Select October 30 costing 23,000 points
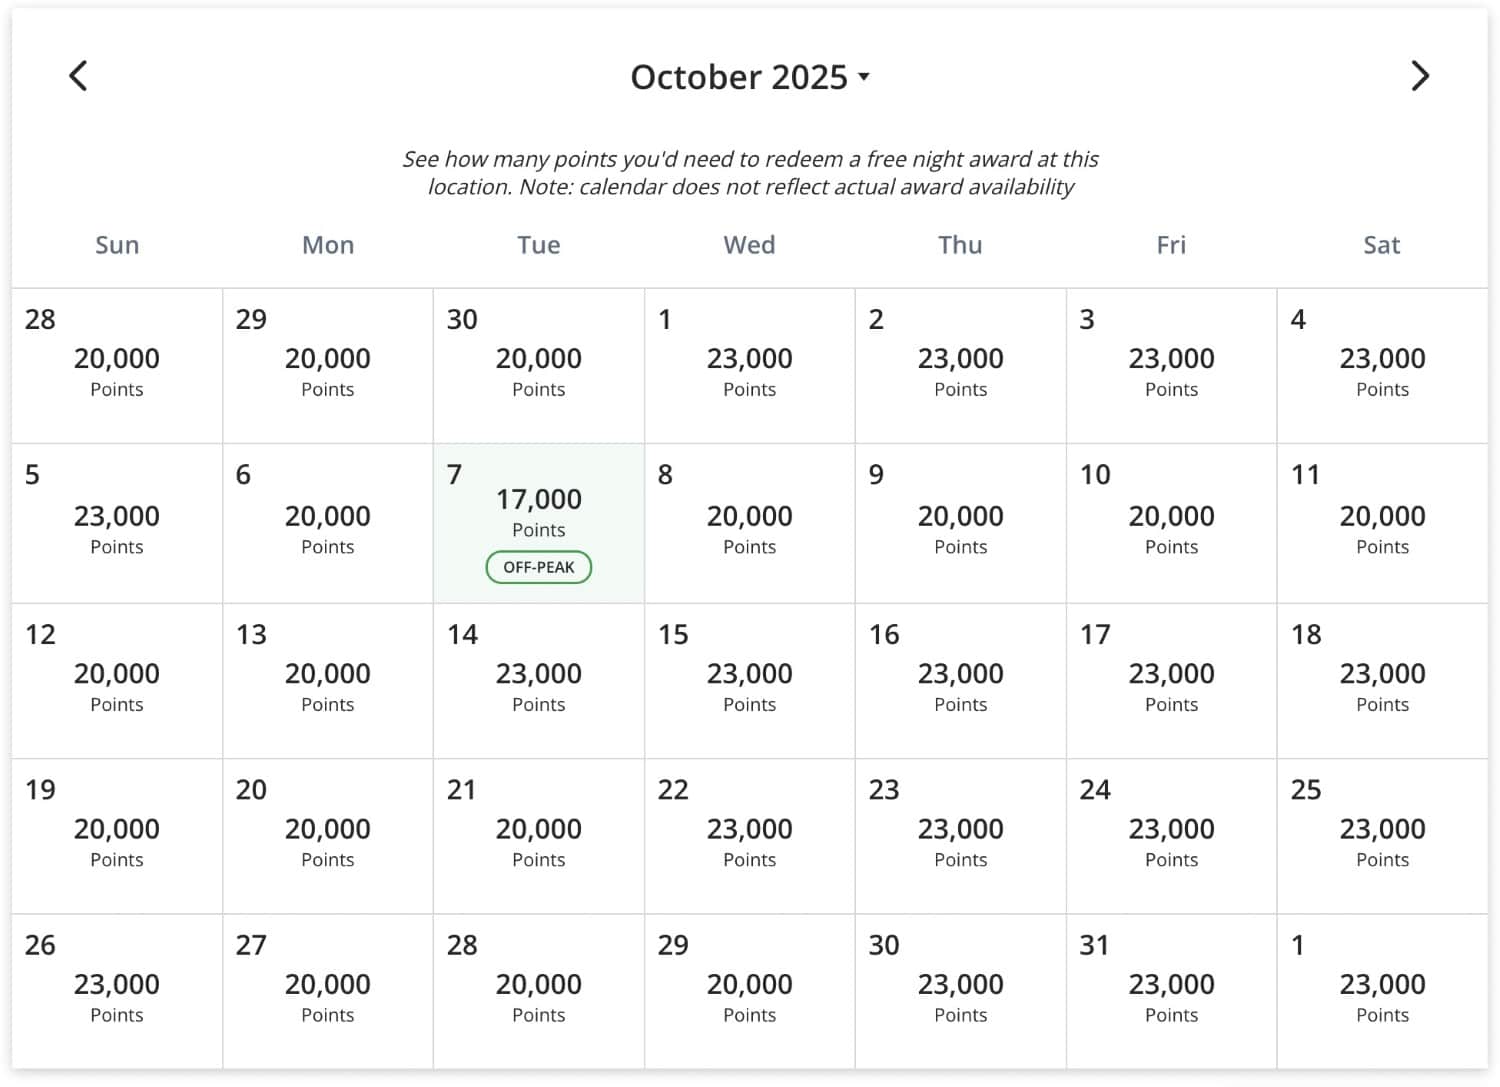The image size is (1500, 1087). (x=960, y=990)
